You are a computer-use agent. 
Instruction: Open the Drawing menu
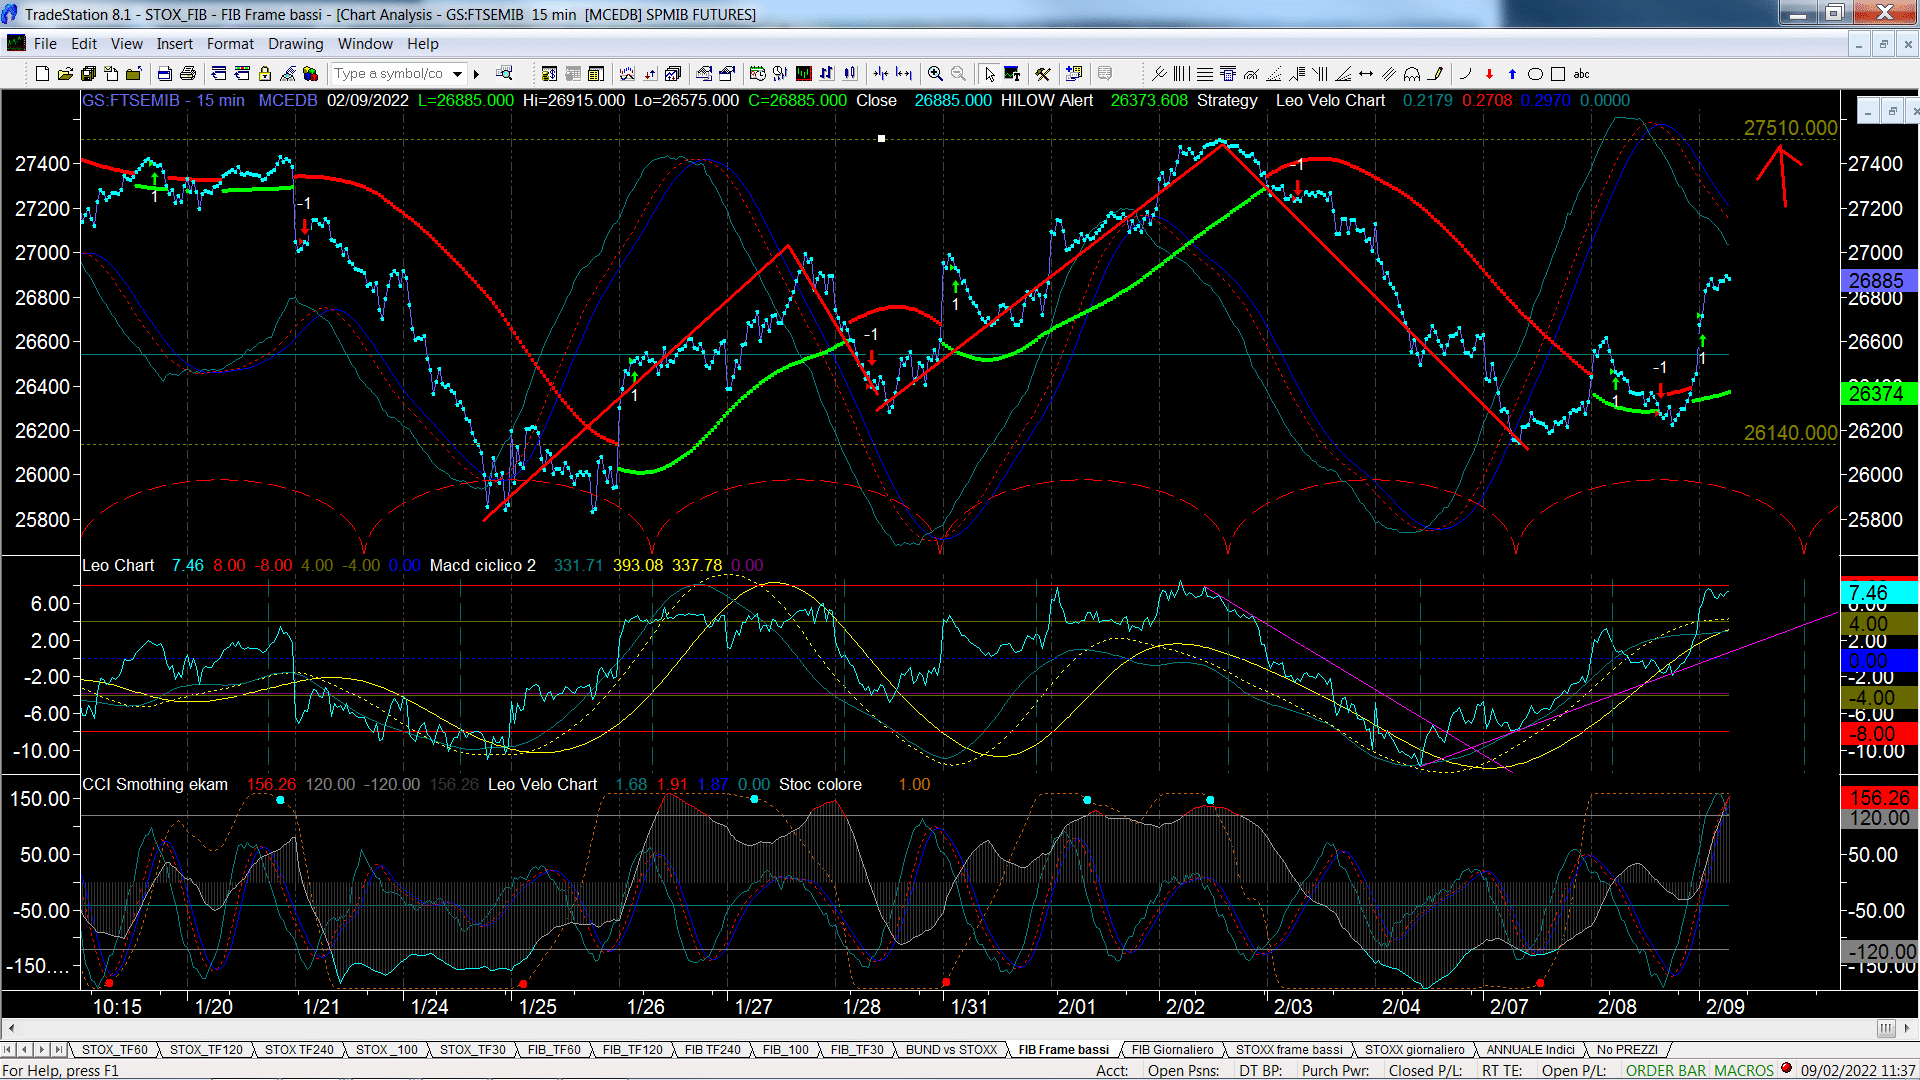point(295,44)
